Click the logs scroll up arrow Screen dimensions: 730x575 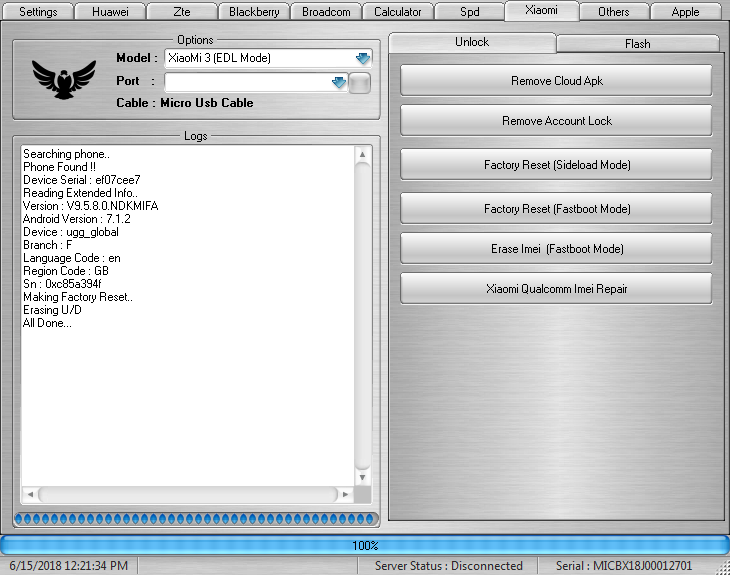coord(362,154)
